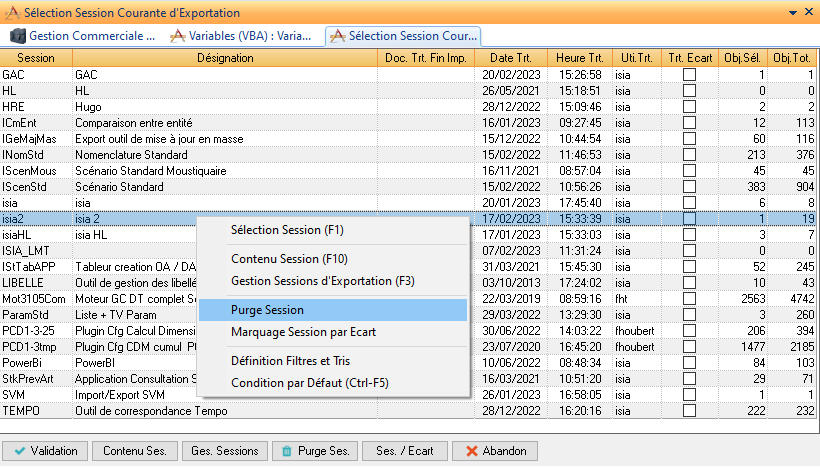The height and width of the screenshot is (467, 820).
Task: Click the Purge Ses. trash button
Action: pos(314,450)
